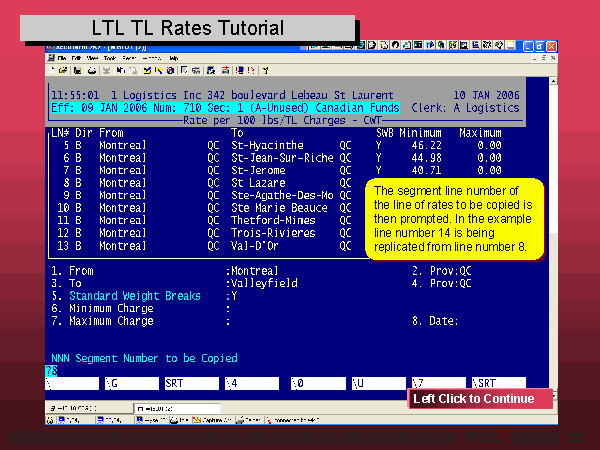Viewport: 600px width, 450px height.
Task: Select line 5 St-Hyacinthe rate row
Action: click(200, 144)
